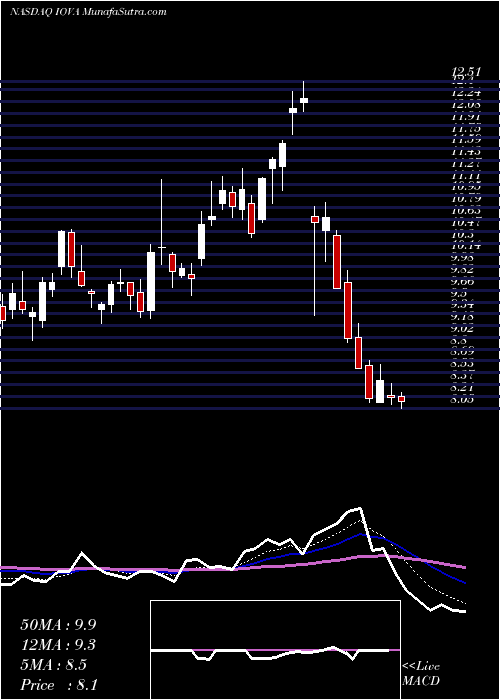Click the 'Price : 8.1' readout
This screenshot has width=500, height=700.
(59, 685)
